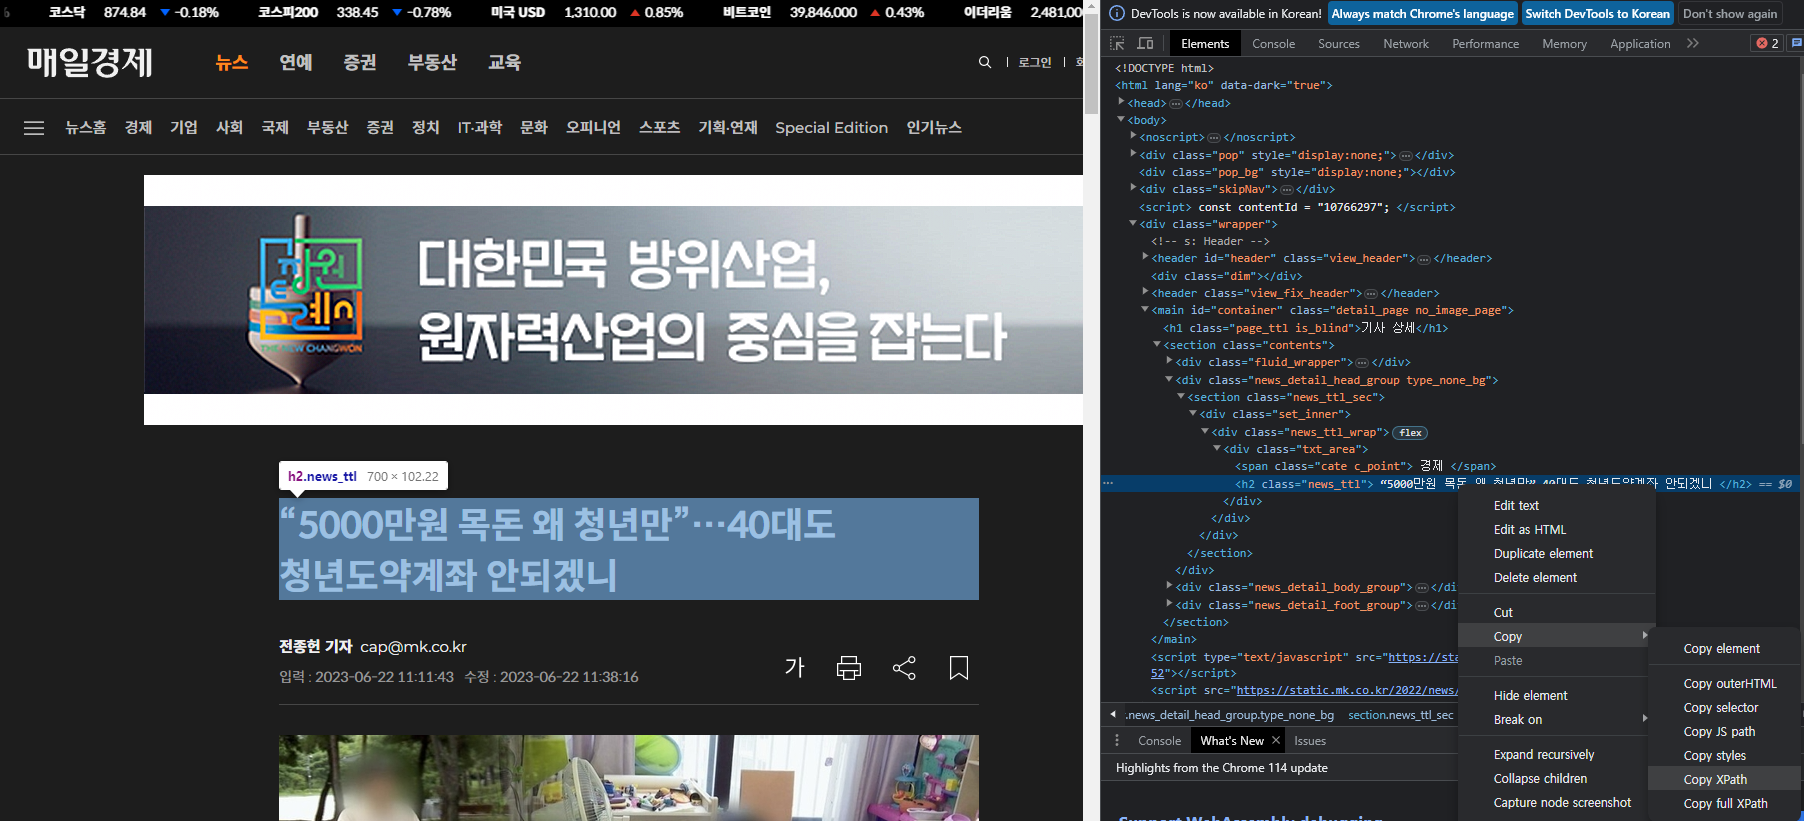Choose Copy XPath from the submenu
Screen dimensions: 1804x821
tap(1724, 780)
